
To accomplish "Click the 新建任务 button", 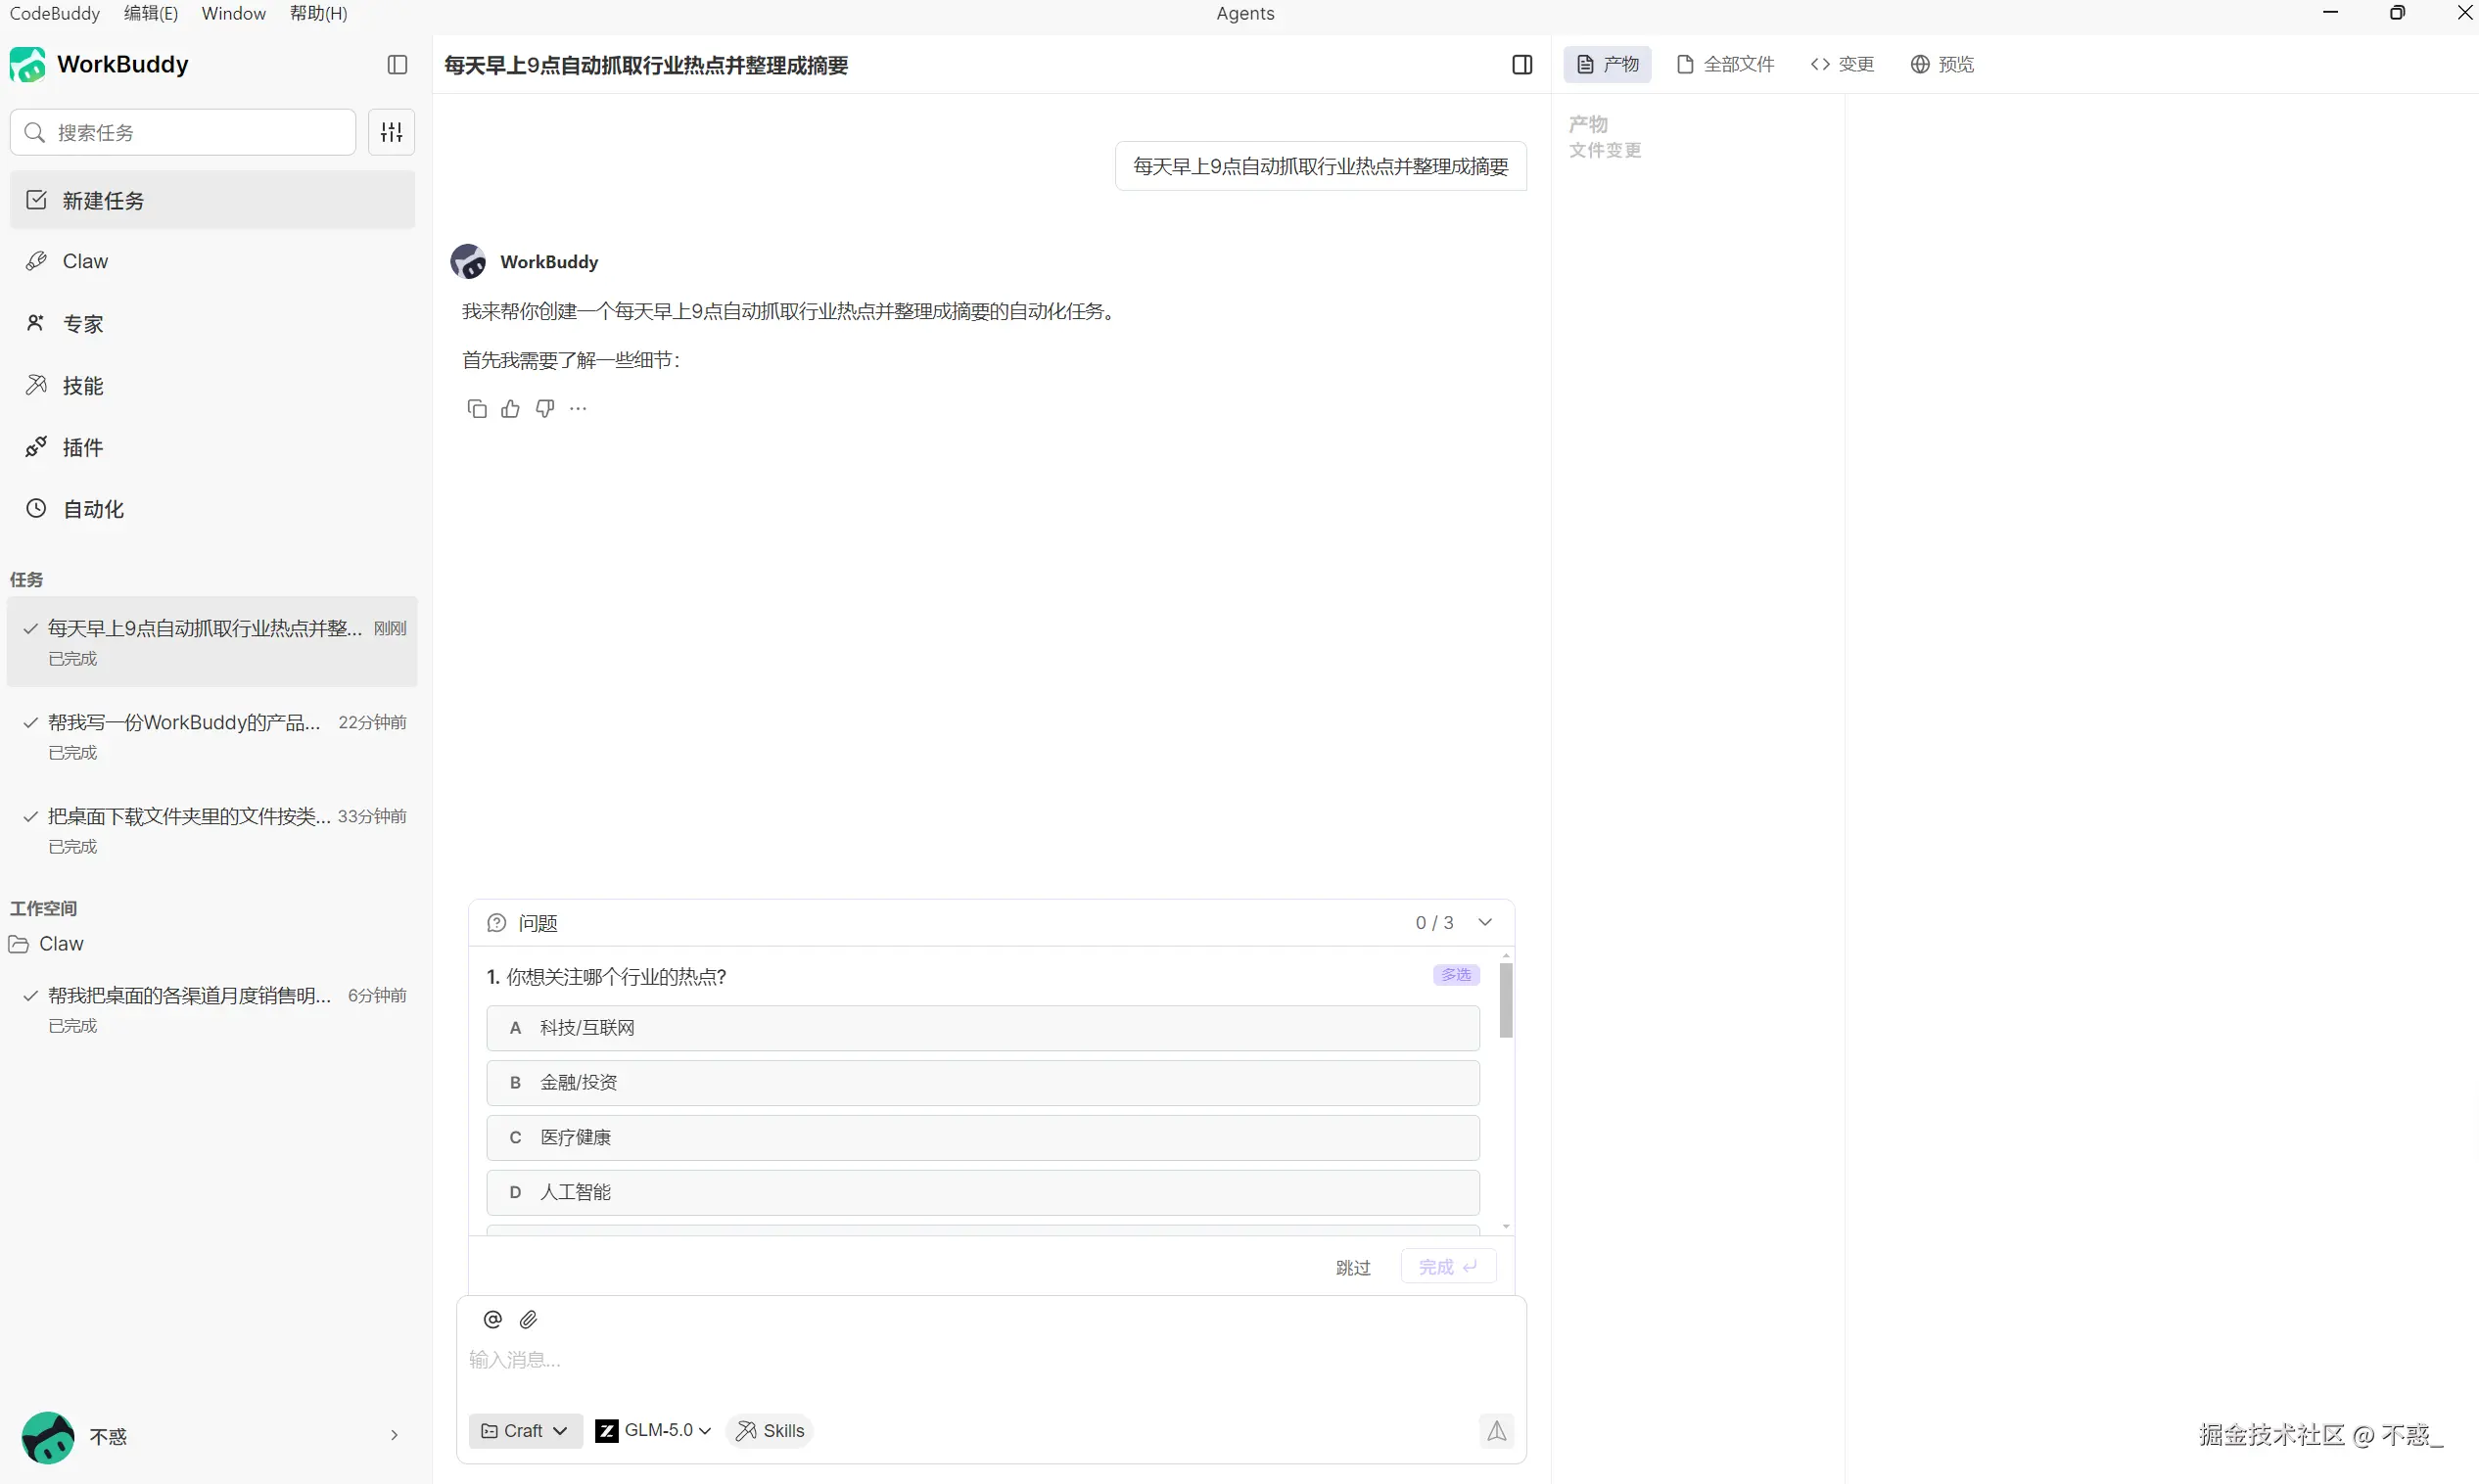I will [x=212, y=201].
